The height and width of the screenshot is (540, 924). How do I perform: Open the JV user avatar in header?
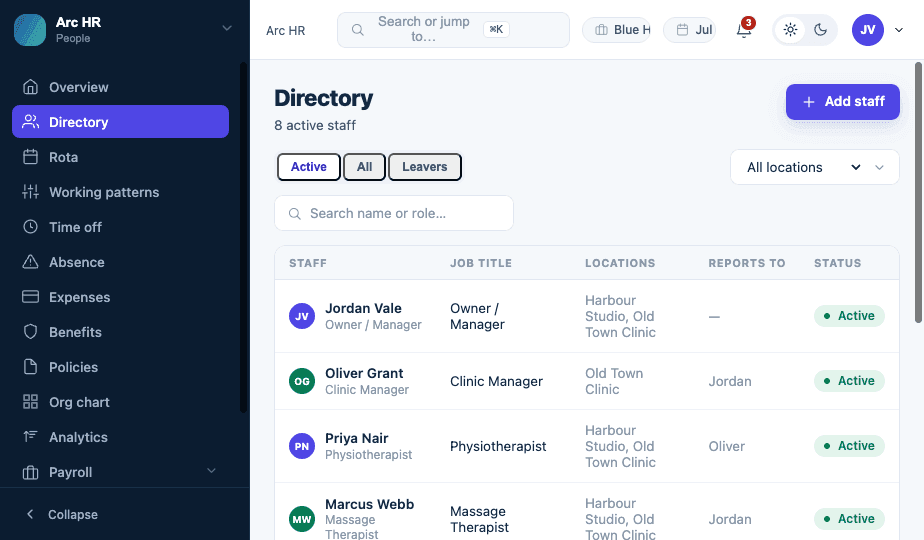click(x=868, y=29)
